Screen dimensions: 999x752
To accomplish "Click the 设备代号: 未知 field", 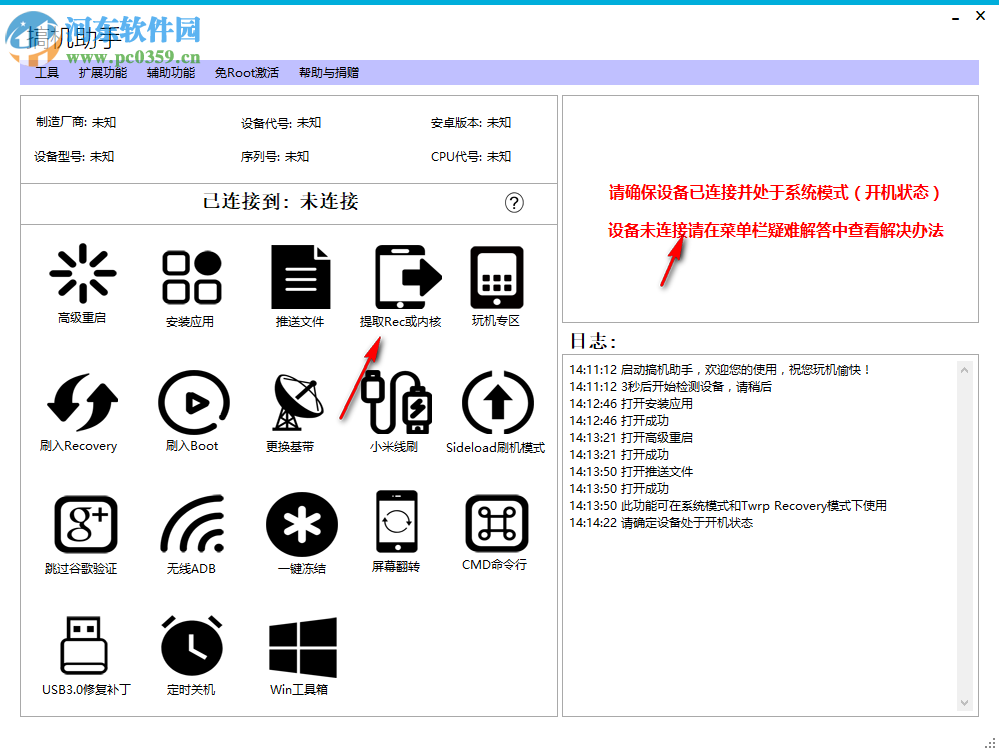I will [x=281, y=123].
